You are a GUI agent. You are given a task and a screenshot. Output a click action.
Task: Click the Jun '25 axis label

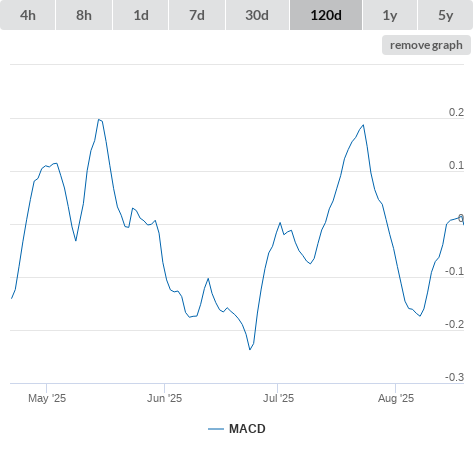point(164,398)
